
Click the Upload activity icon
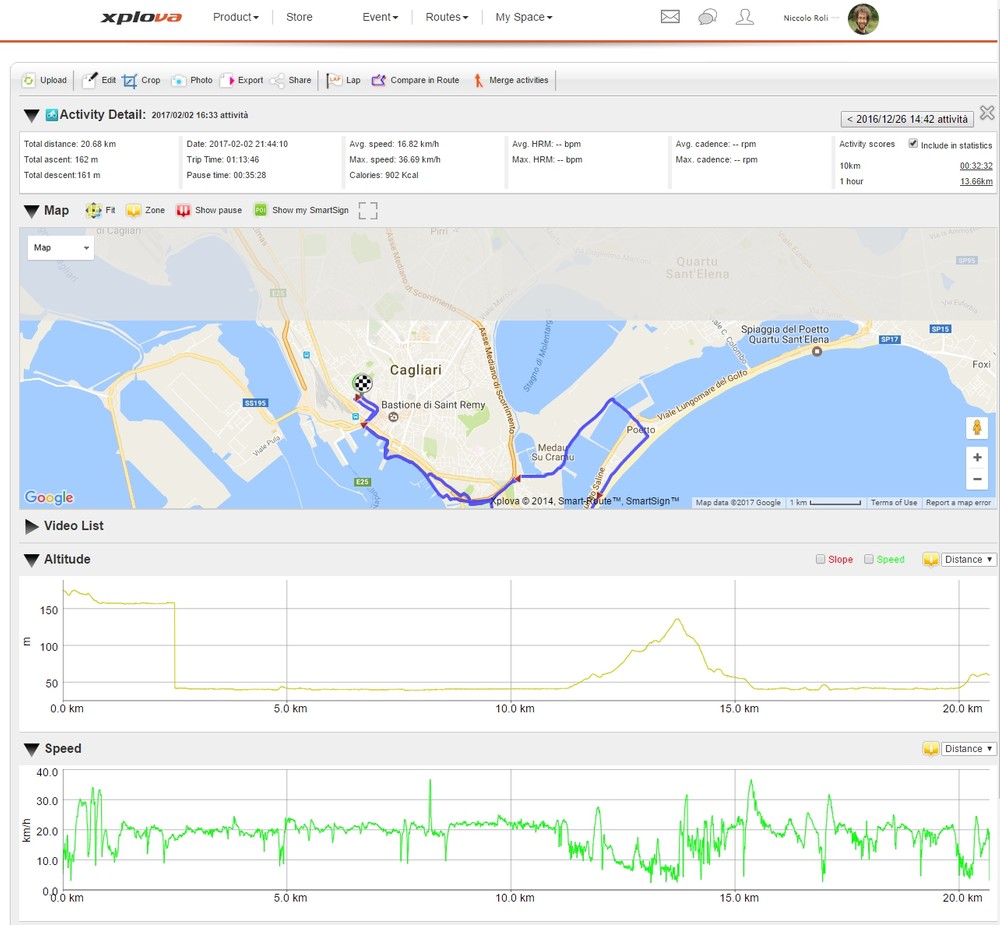(29, 80)
